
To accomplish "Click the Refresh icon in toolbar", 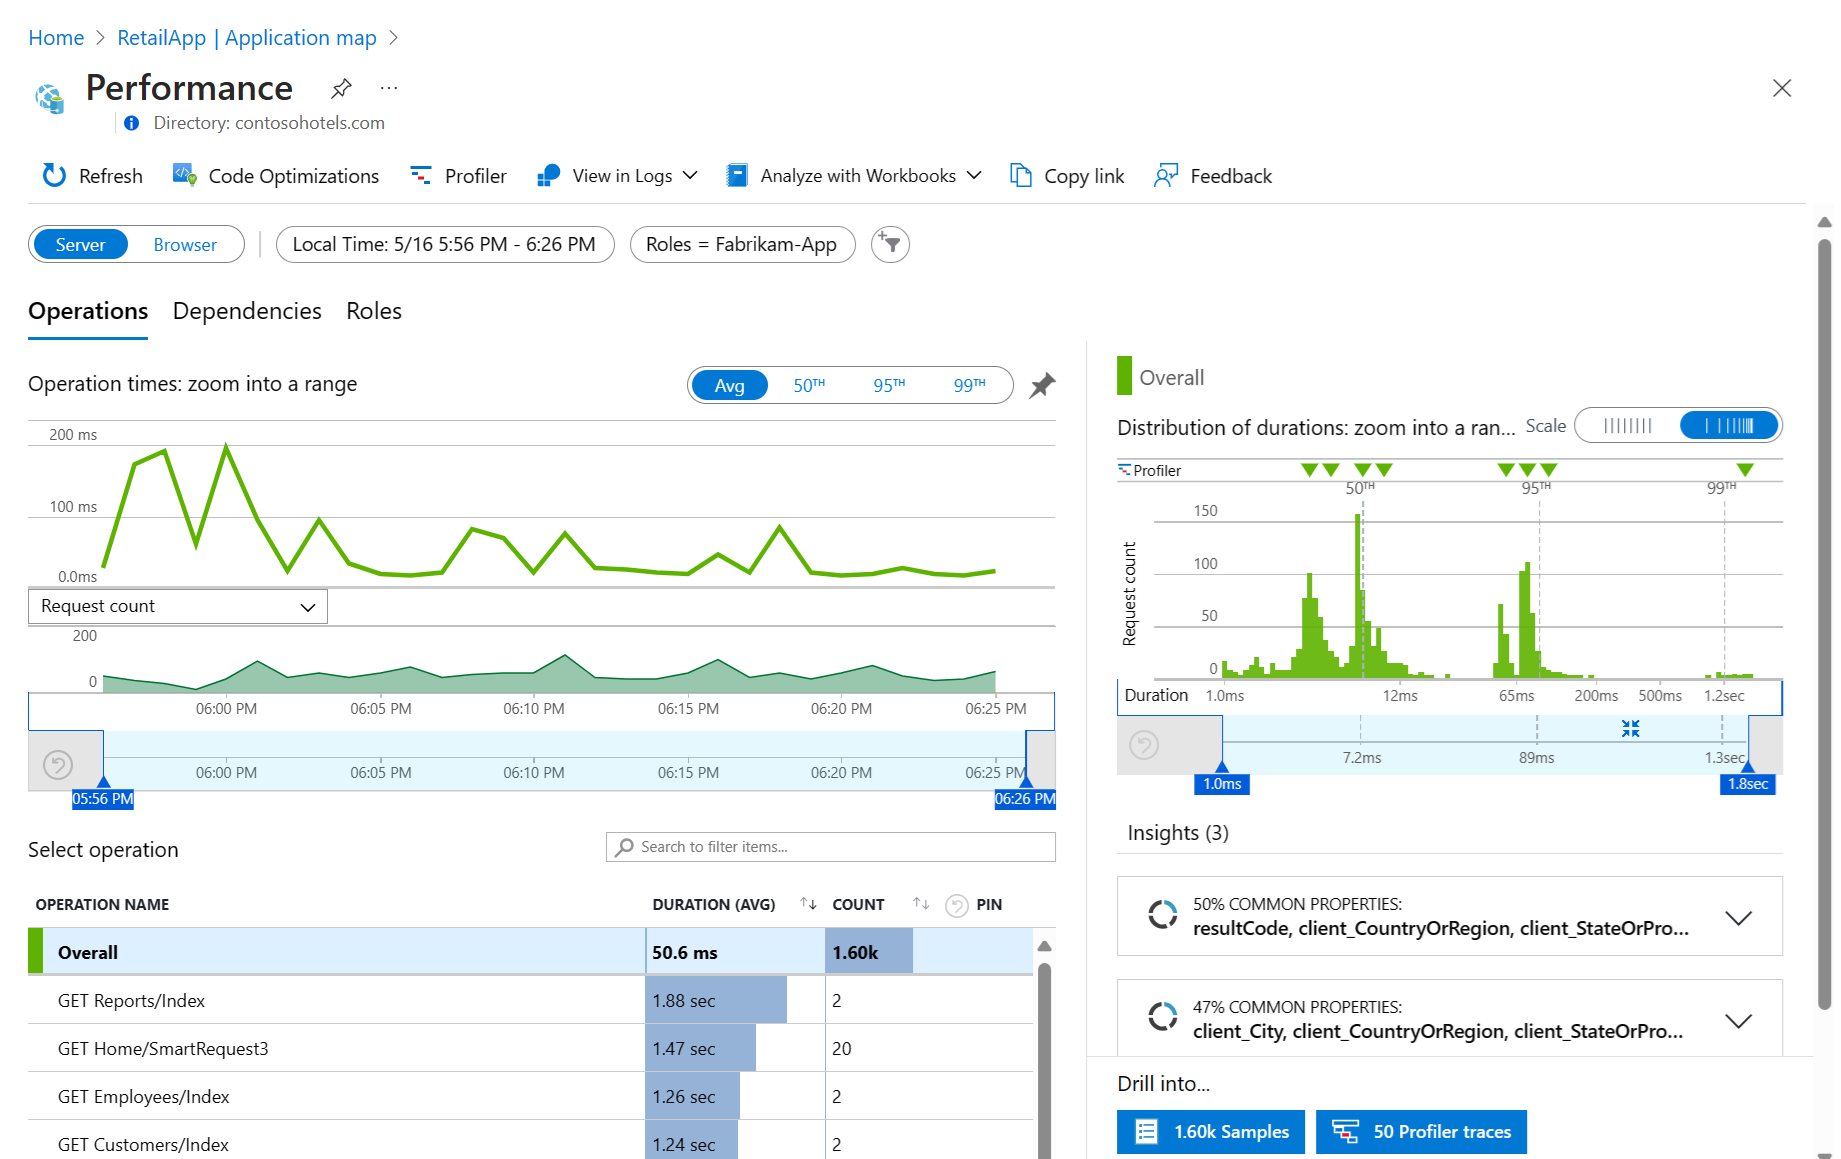I will pos(54,176).
